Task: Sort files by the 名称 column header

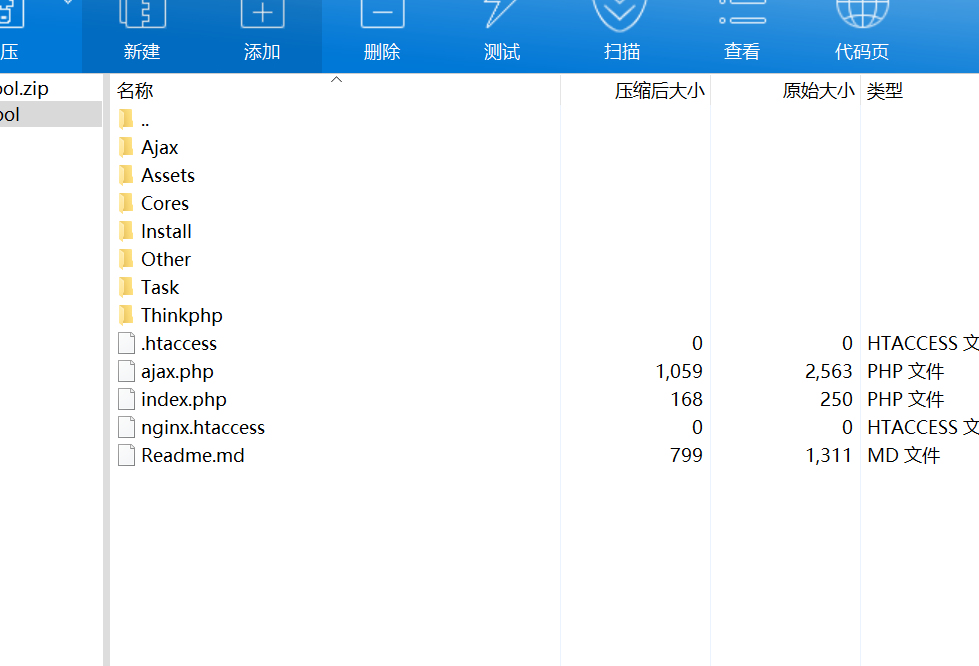Action: click(x=136, y=90)
